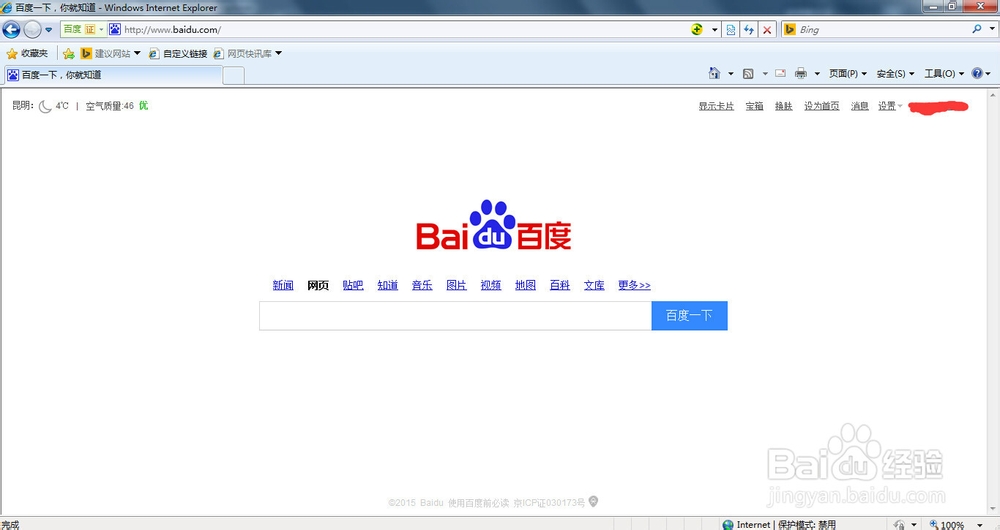This screenshot has height=530, width=1000.
Task: Go back with the browser Back arrow
Action: [11, 29]
